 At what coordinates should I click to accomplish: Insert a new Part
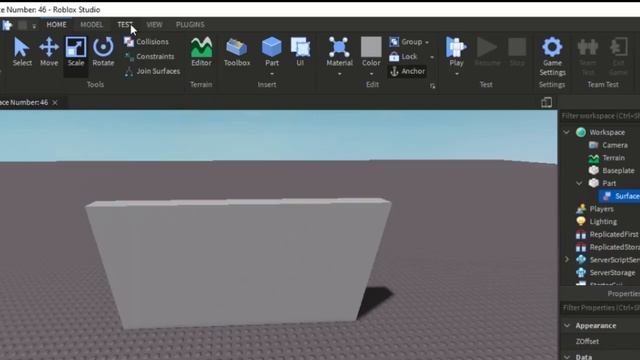tap(272, 52)
